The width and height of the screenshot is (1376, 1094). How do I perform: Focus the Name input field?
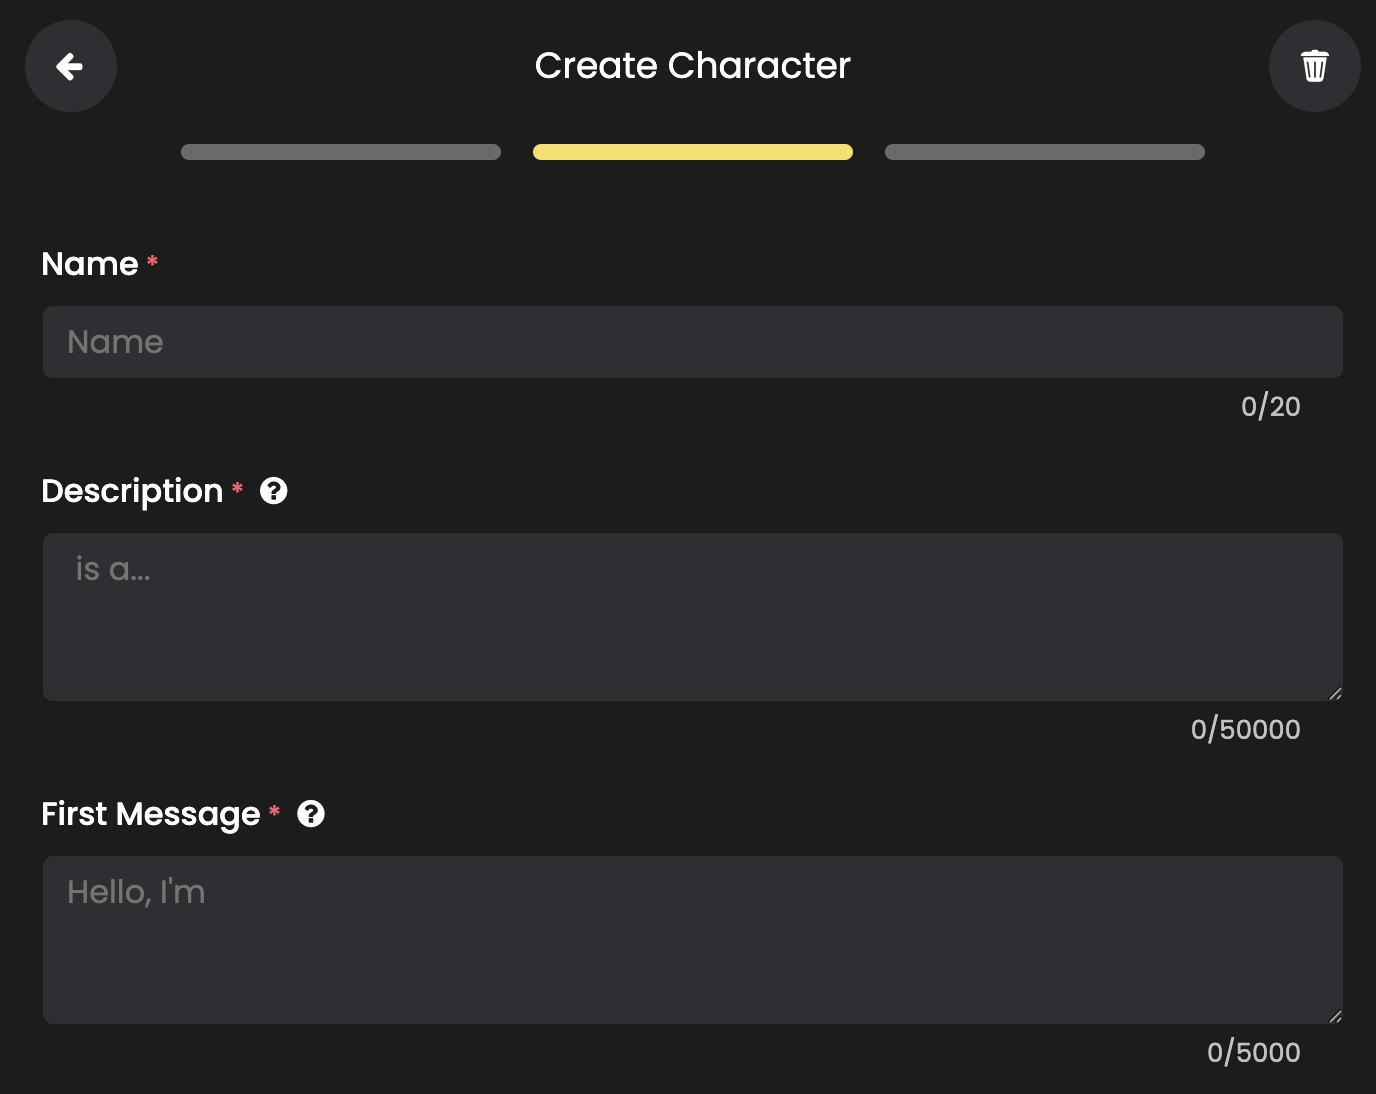692,342
